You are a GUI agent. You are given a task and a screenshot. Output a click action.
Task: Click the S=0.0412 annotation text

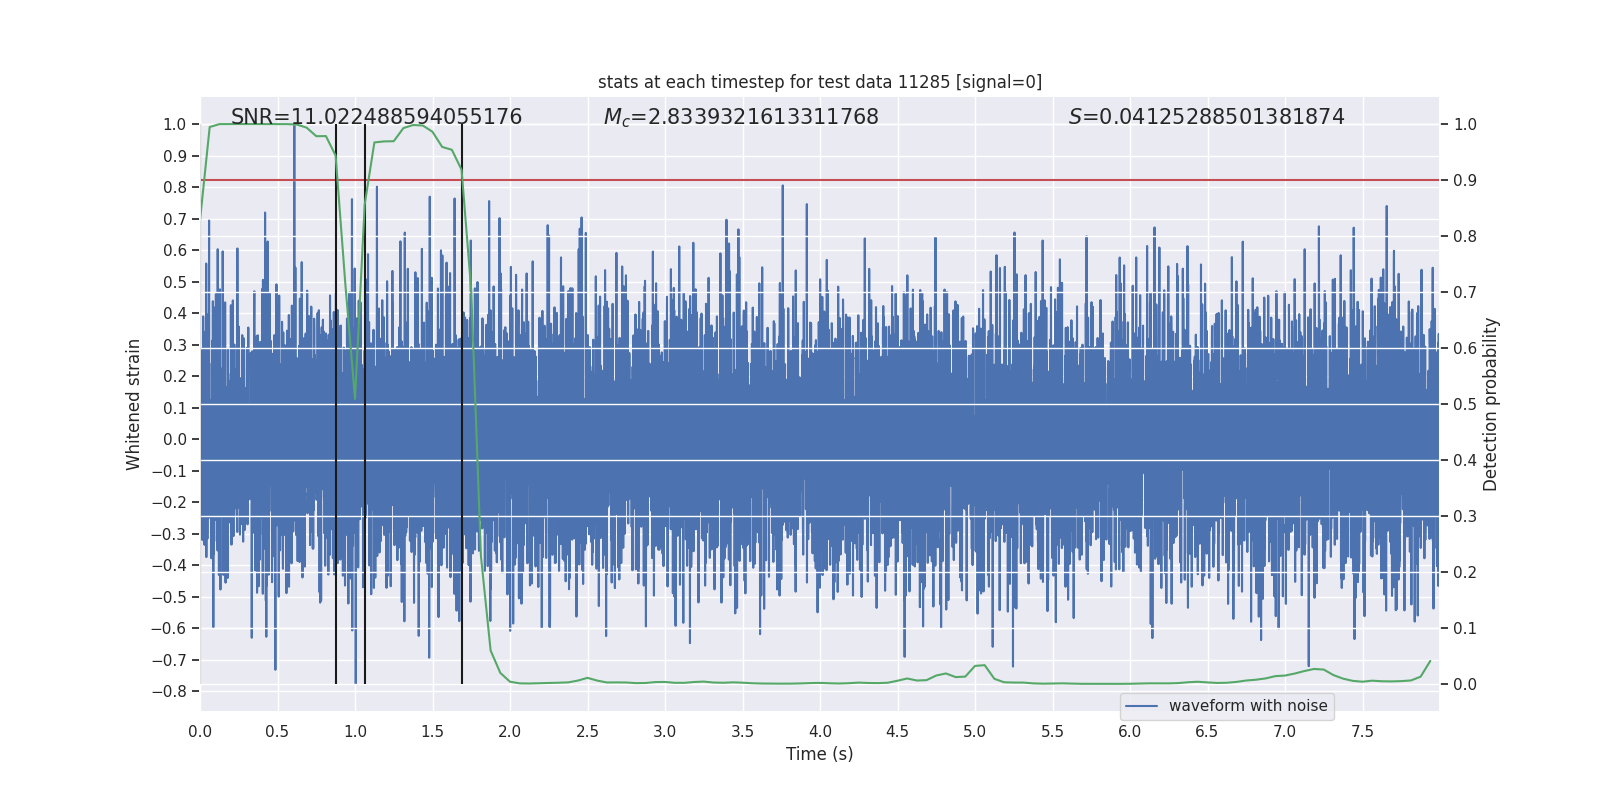(x=1206, y=117)
